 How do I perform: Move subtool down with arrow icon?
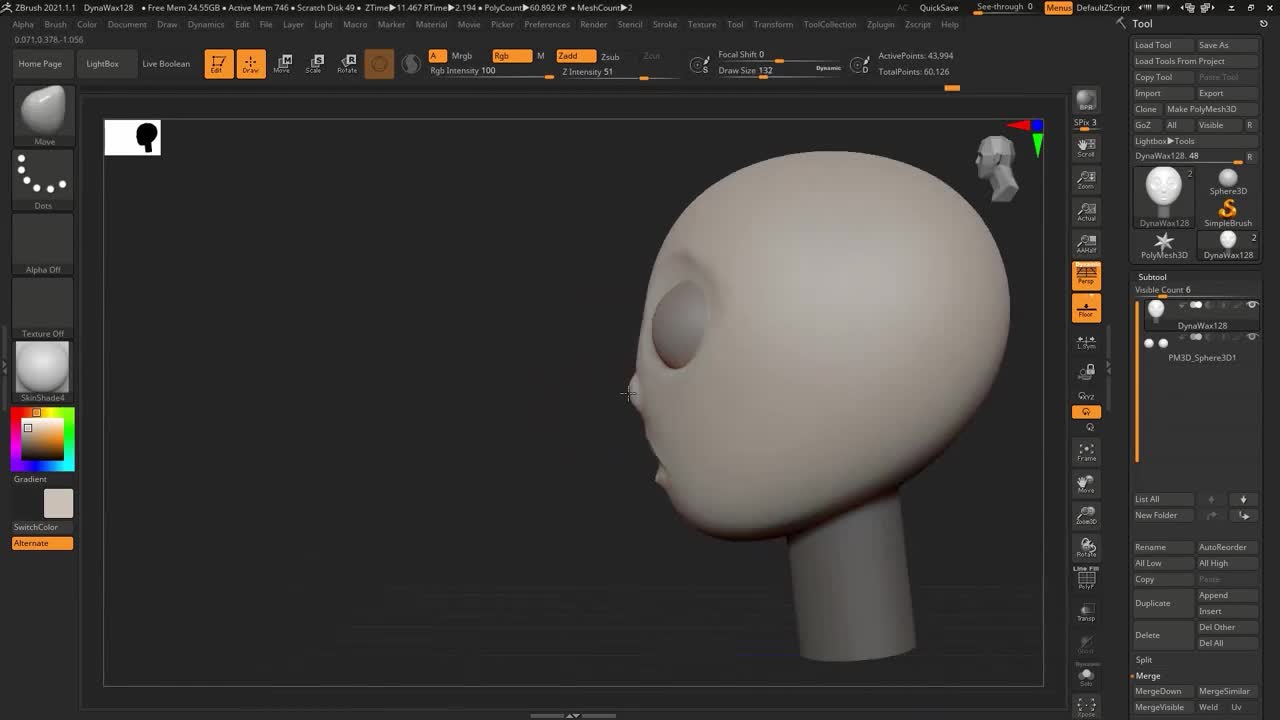1244,499
